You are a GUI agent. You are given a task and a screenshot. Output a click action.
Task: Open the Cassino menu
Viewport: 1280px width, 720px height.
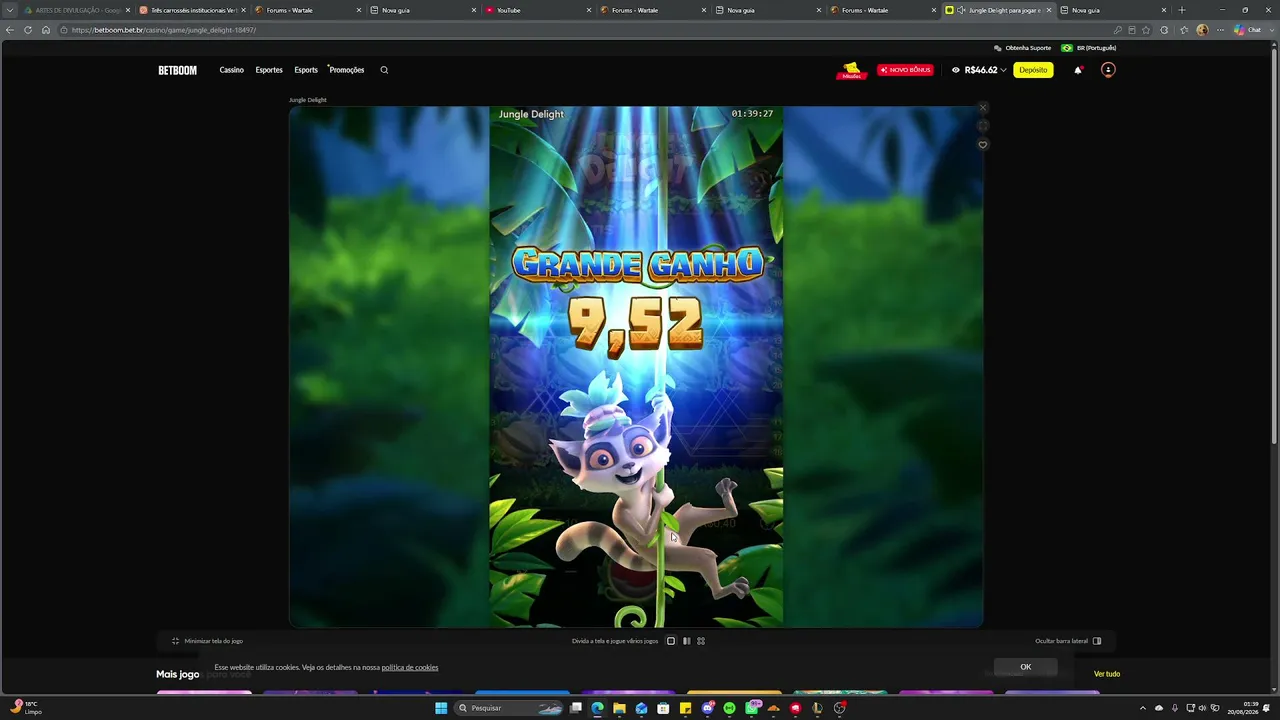[x=232, y=70]
